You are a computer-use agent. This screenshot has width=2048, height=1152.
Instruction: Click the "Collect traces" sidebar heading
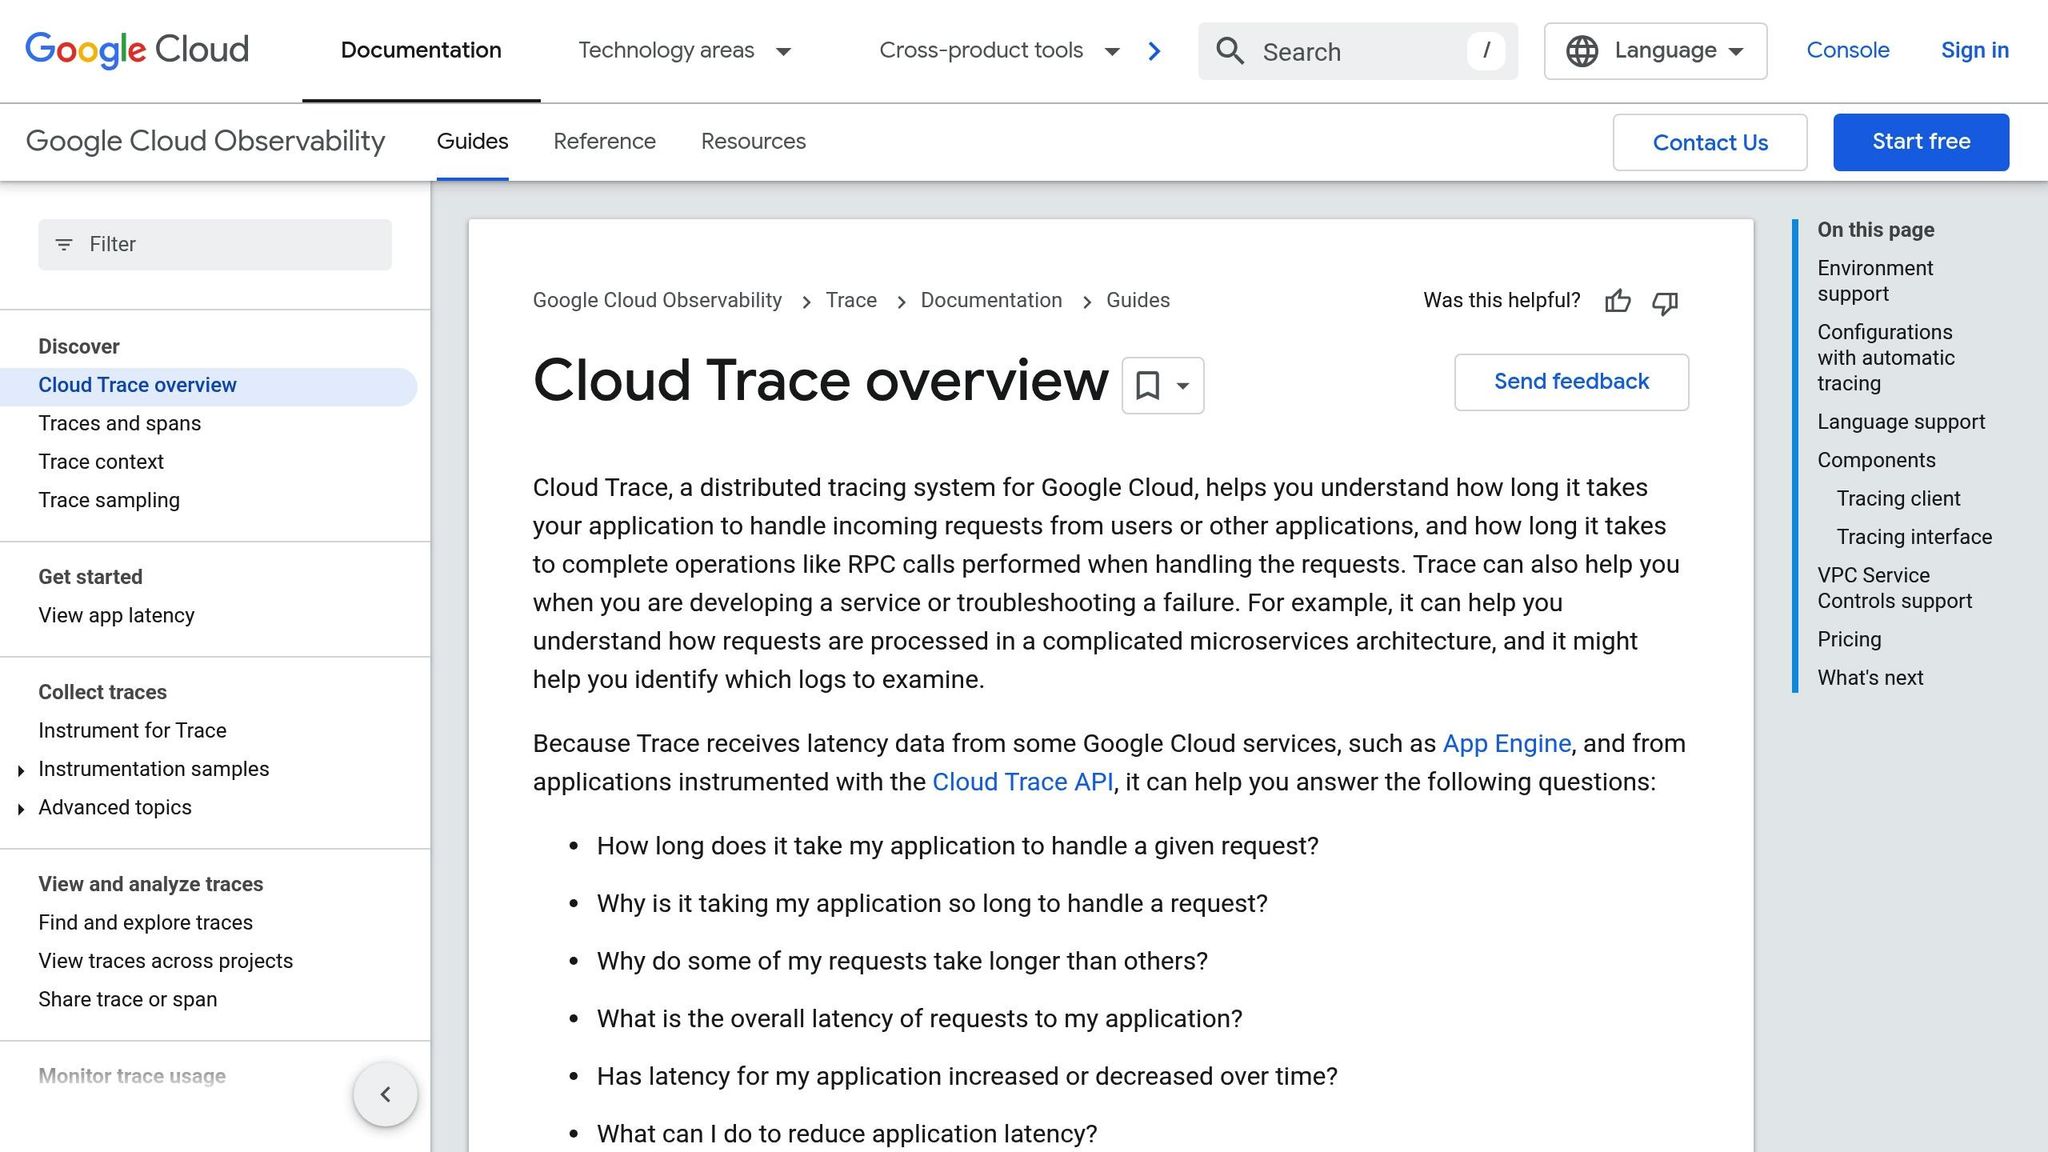102,693
